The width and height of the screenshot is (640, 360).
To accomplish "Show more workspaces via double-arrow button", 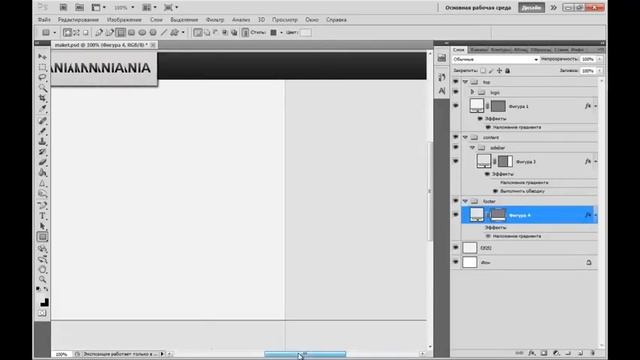I will tap(553, 7).
